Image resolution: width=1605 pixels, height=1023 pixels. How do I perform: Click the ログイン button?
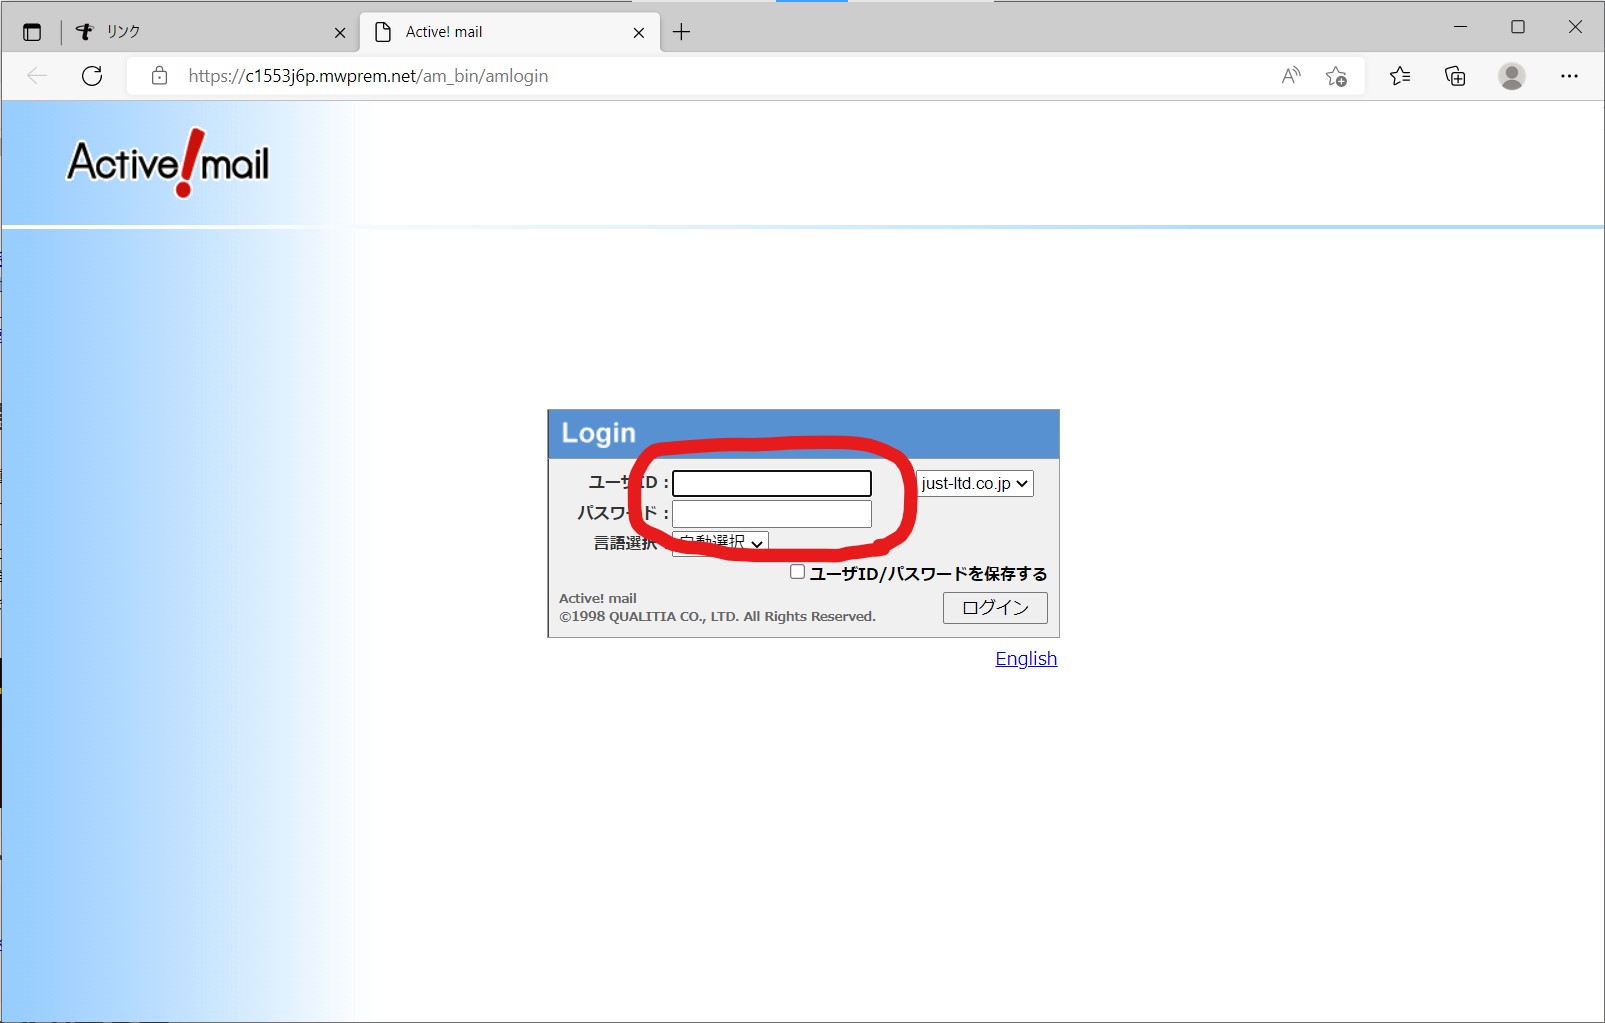[x=995, y=608]
